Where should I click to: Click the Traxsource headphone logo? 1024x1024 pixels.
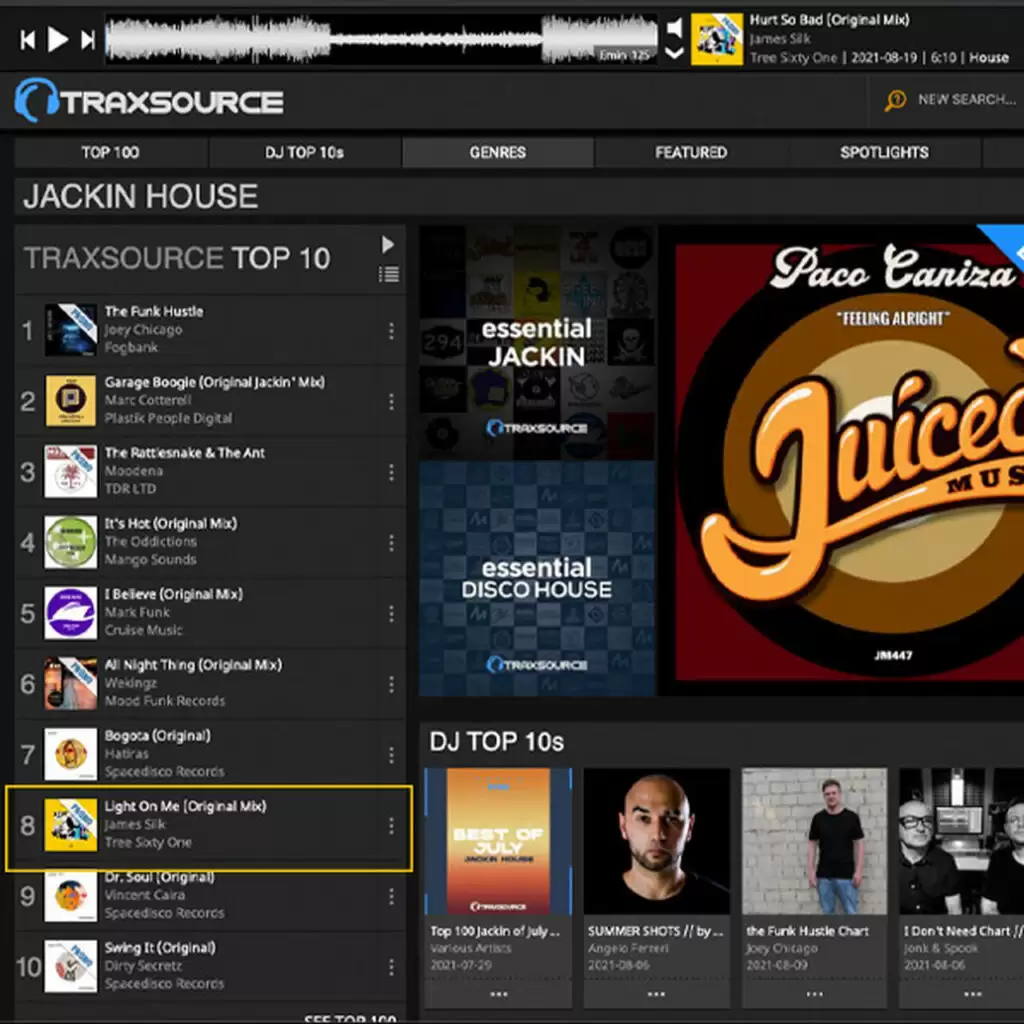[36, 101]
